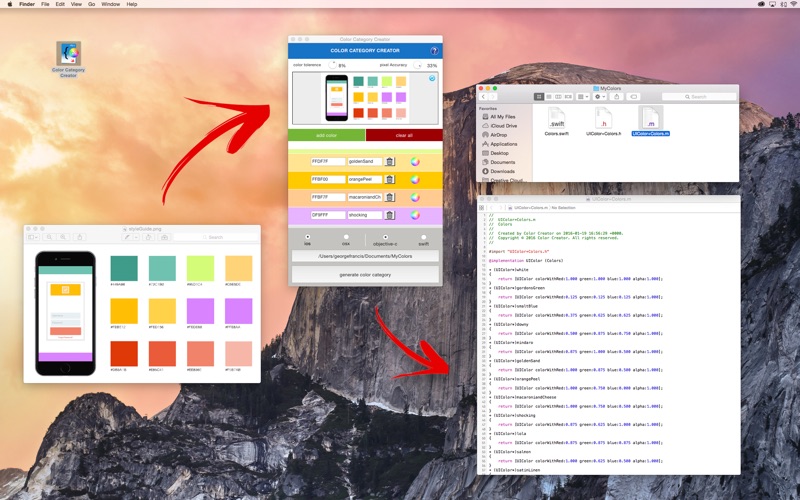Open the help question mark in Color Category Creator
This screenshot has height=500, width=800.
(434, 51)
